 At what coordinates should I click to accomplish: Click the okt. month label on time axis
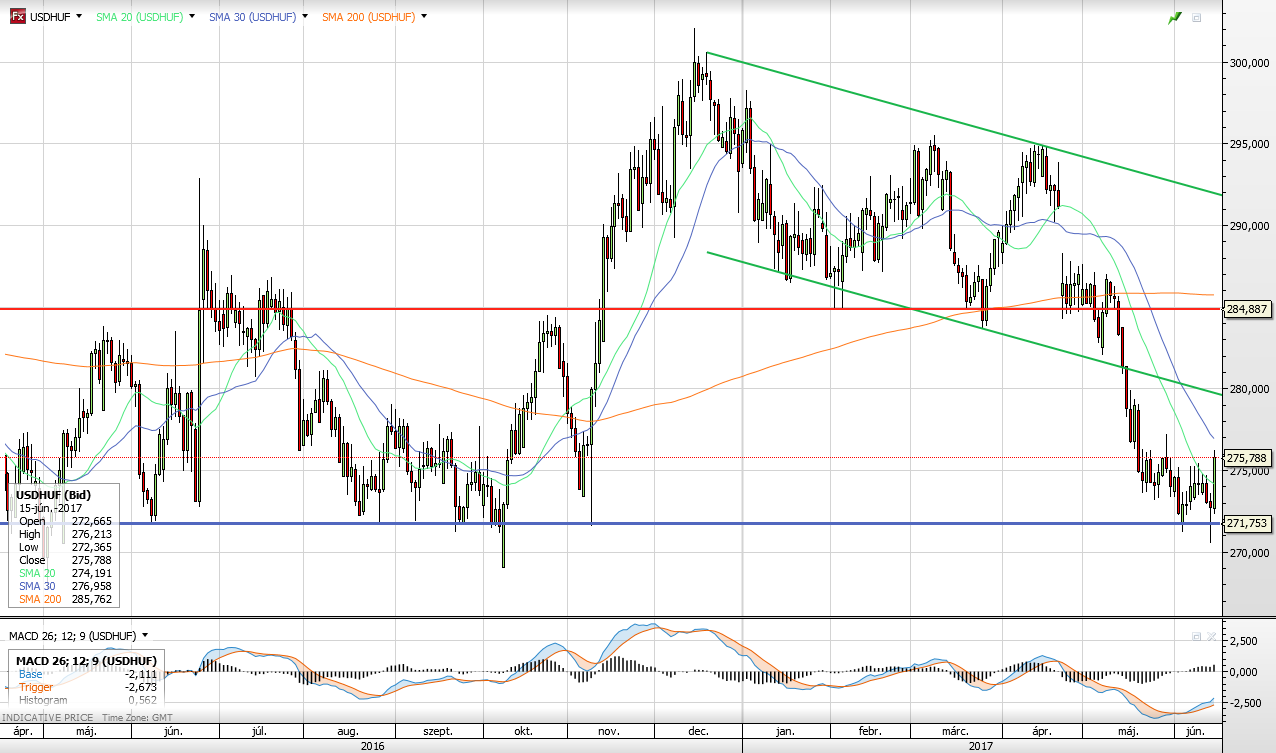coord(523,732)
